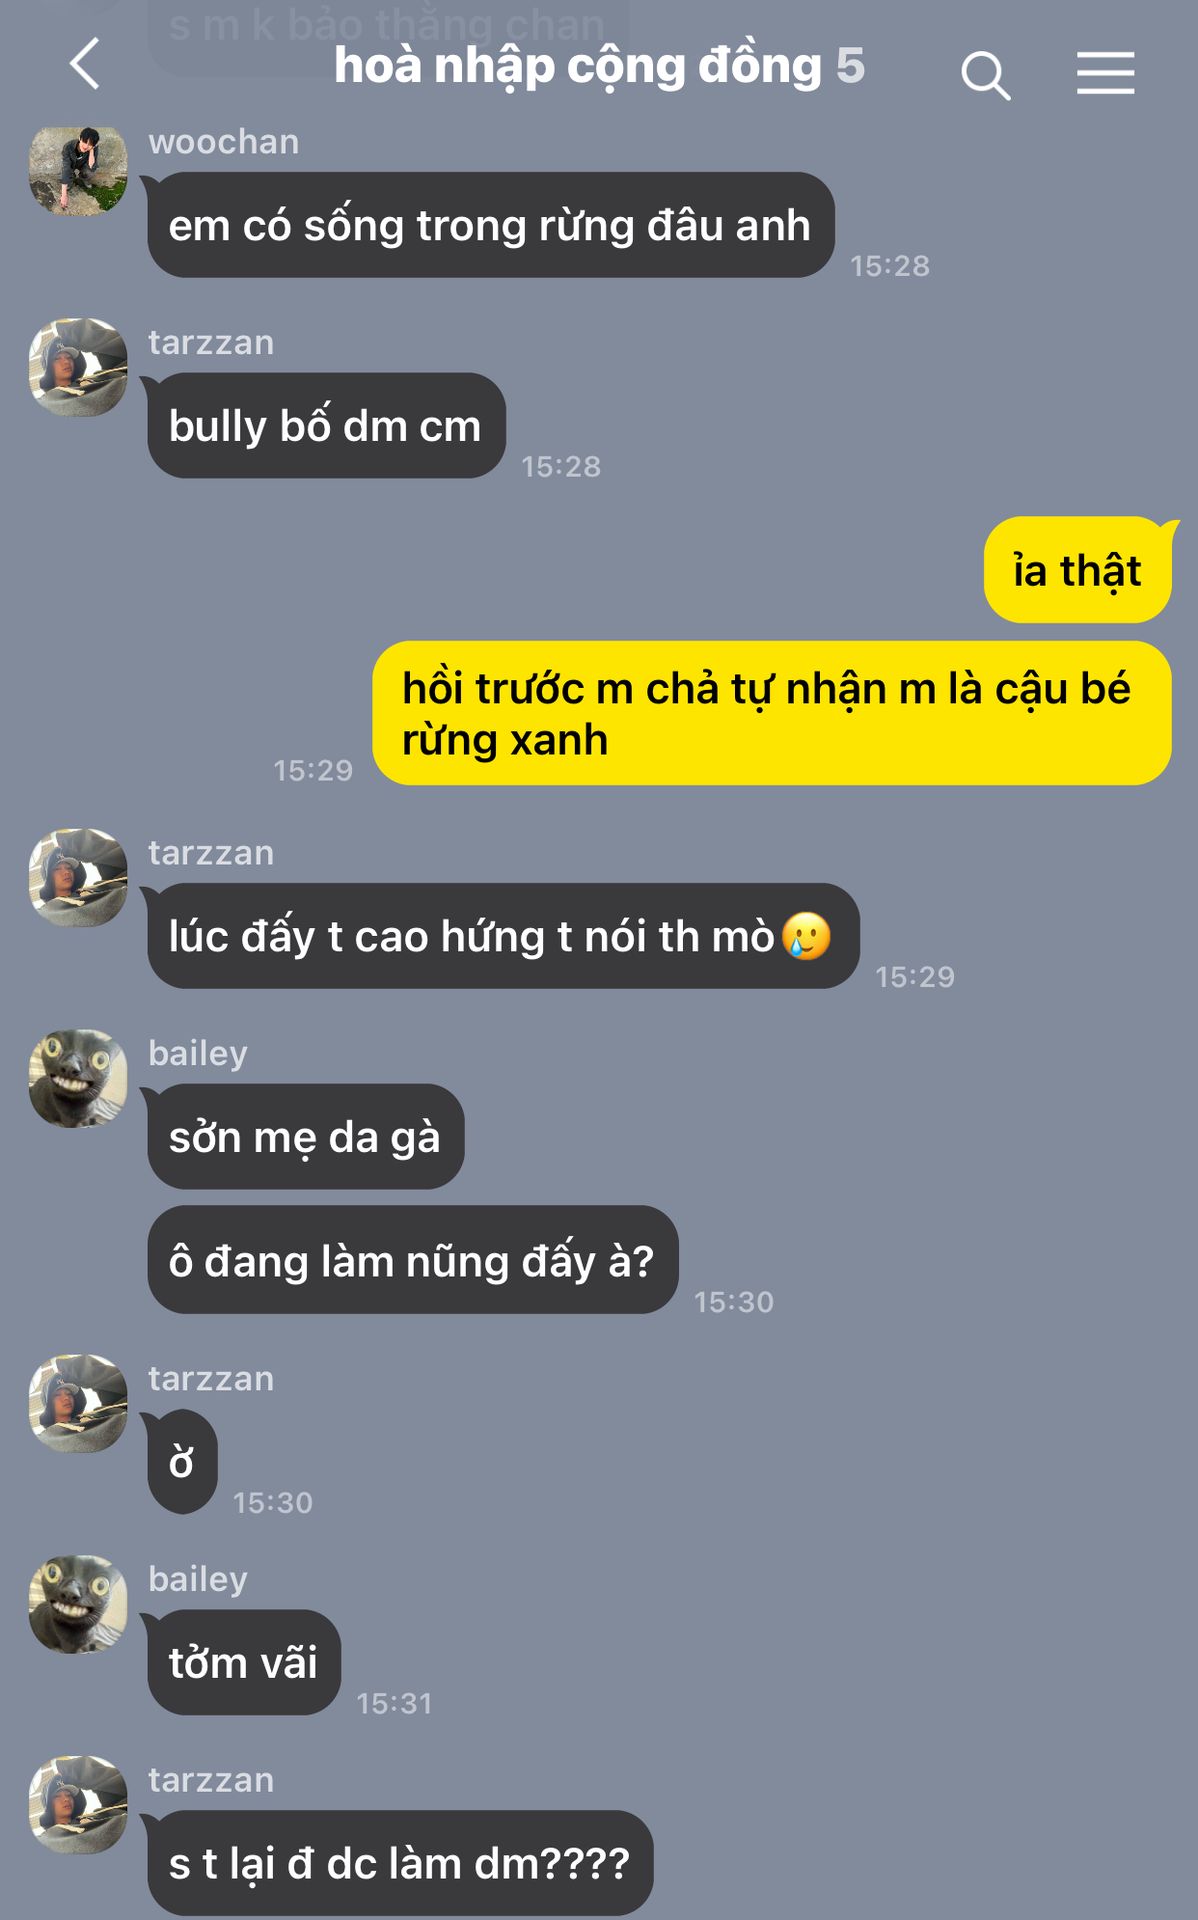Tap the 'tởm vãi' message bubble
Screen dimensions: 1198x1920
(x=244, y=1662)
